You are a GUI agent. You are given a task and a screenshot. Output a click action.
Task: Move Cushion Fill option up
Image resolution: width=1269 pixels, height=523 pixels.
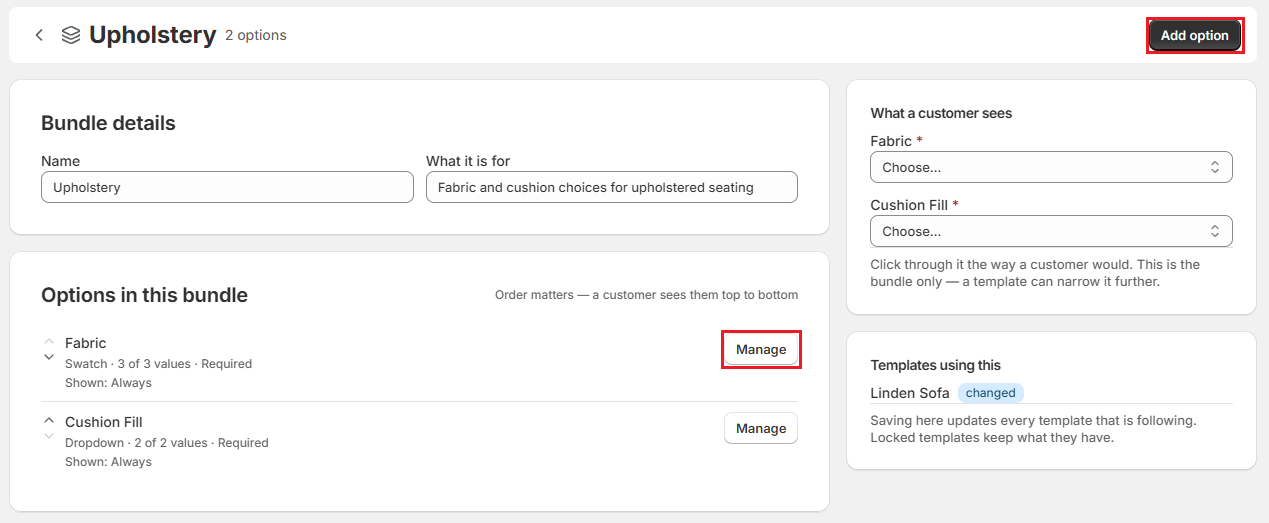(49, 421)
